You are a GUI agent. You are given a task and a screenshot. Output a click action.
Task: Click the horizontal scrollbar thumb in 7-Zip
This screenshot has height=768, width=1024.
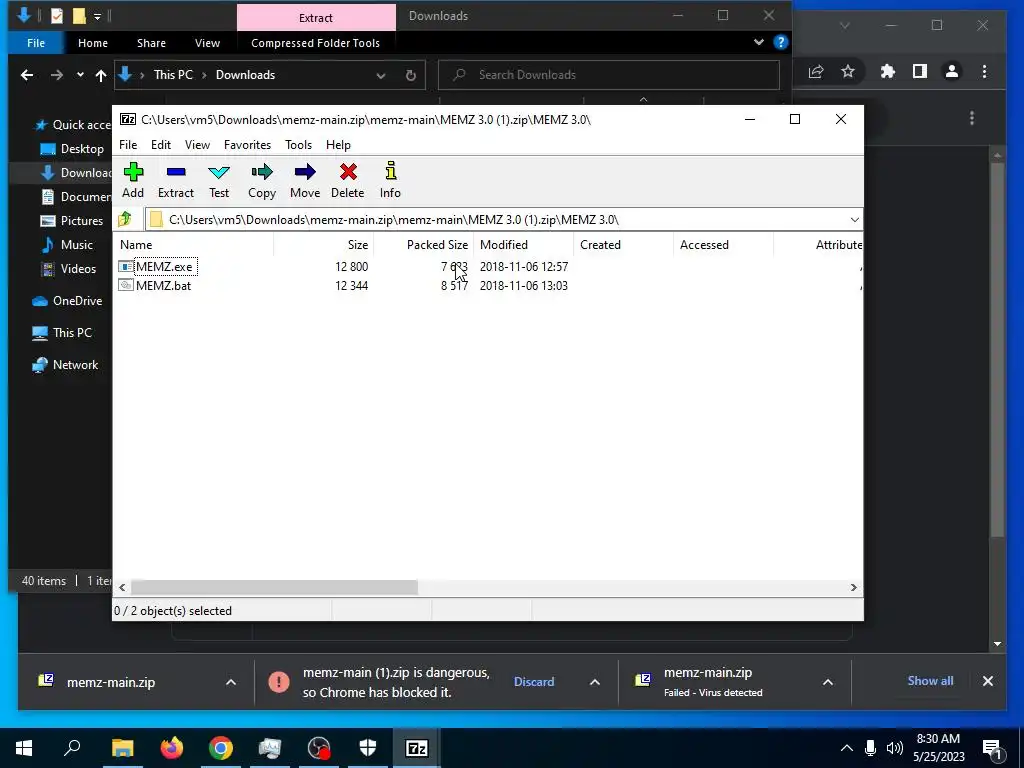pos(274,588)
